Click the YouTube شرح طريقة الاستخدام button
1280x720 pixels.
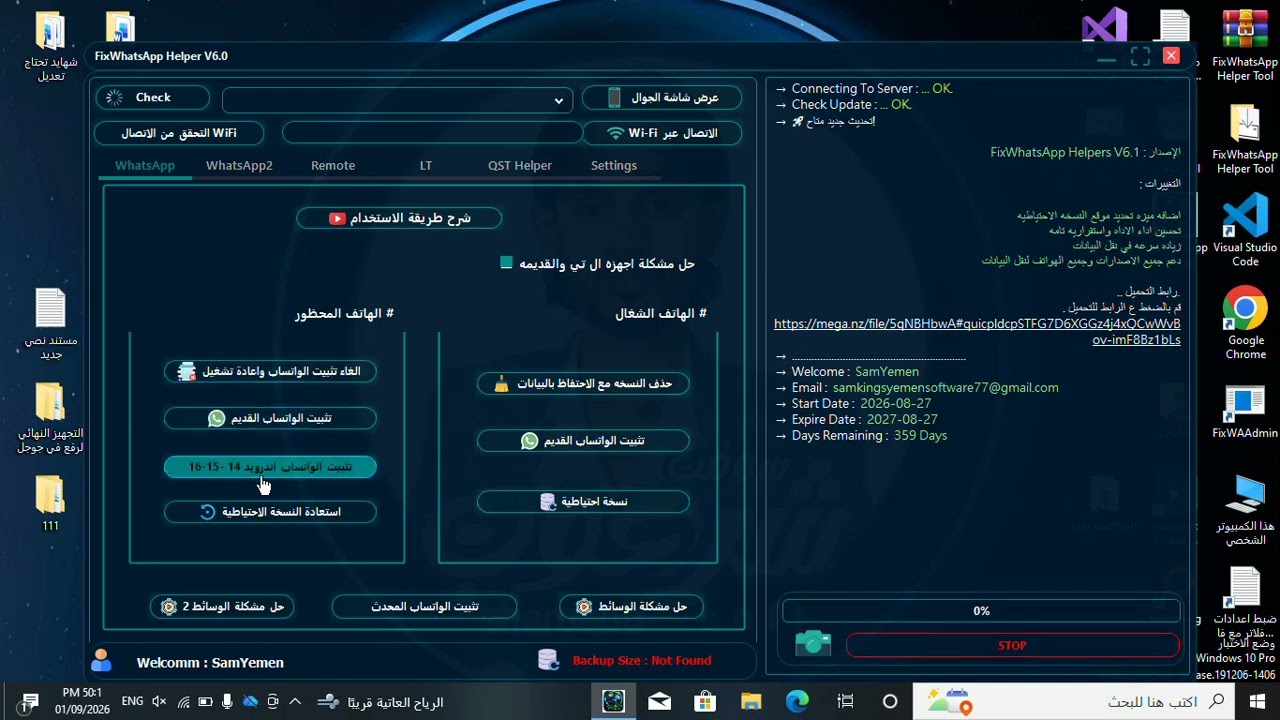(399, 218)
